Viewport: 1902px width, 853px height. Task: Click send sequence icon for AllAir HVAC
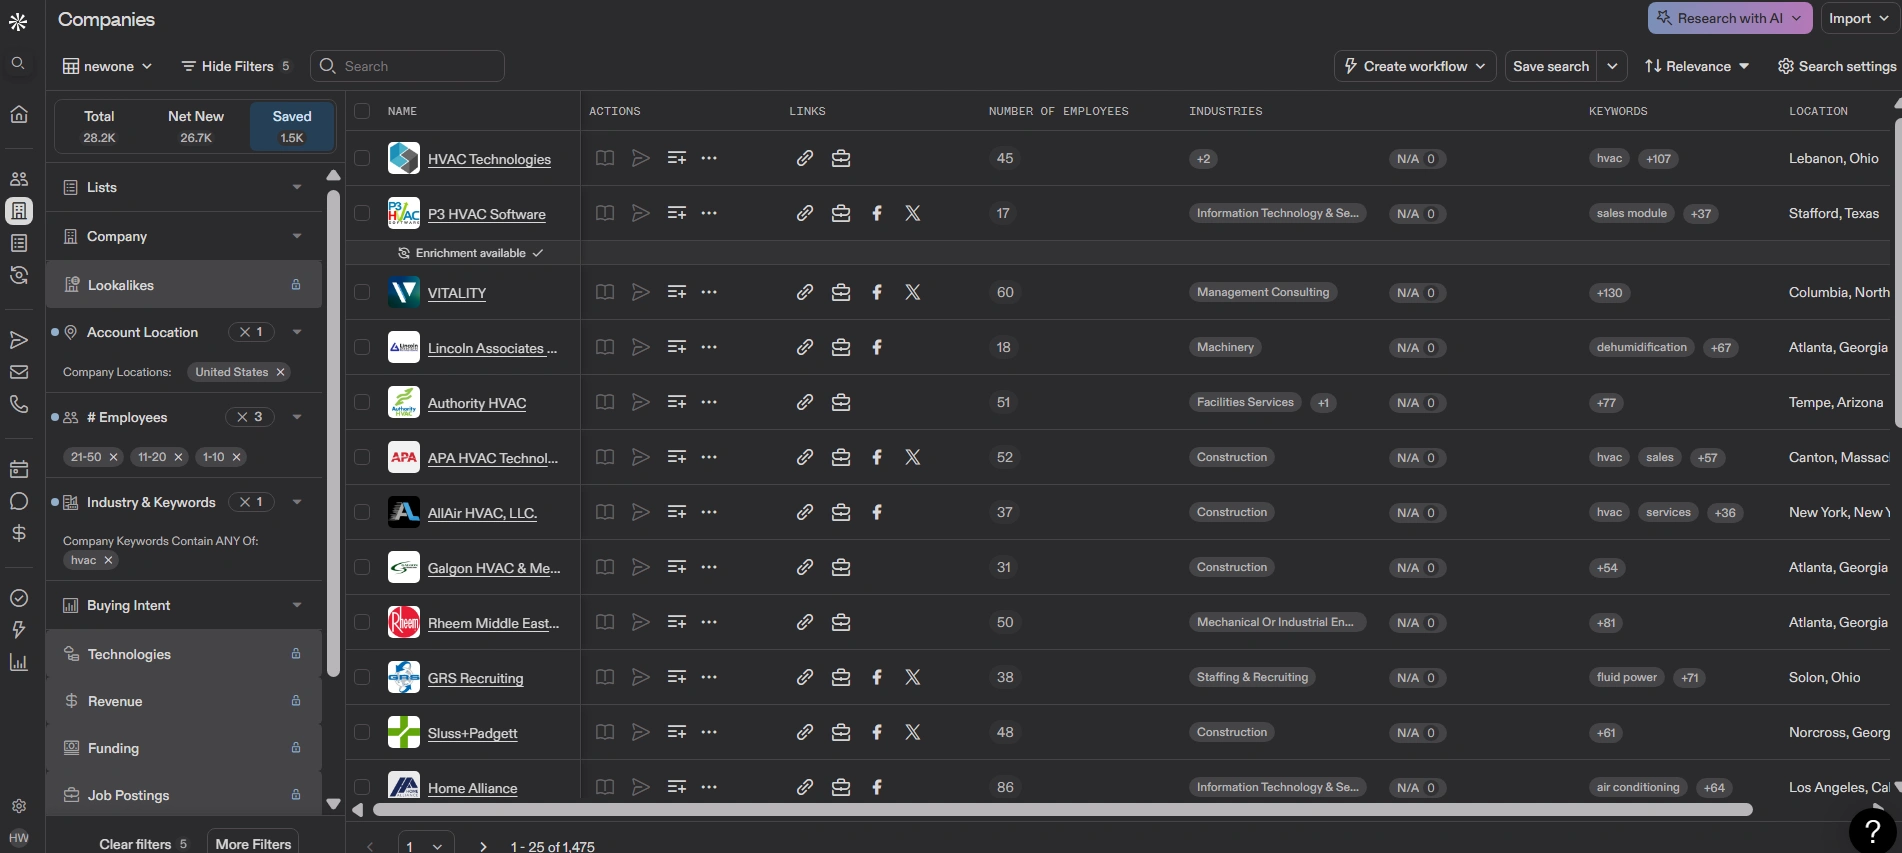(x=641, y=512)
